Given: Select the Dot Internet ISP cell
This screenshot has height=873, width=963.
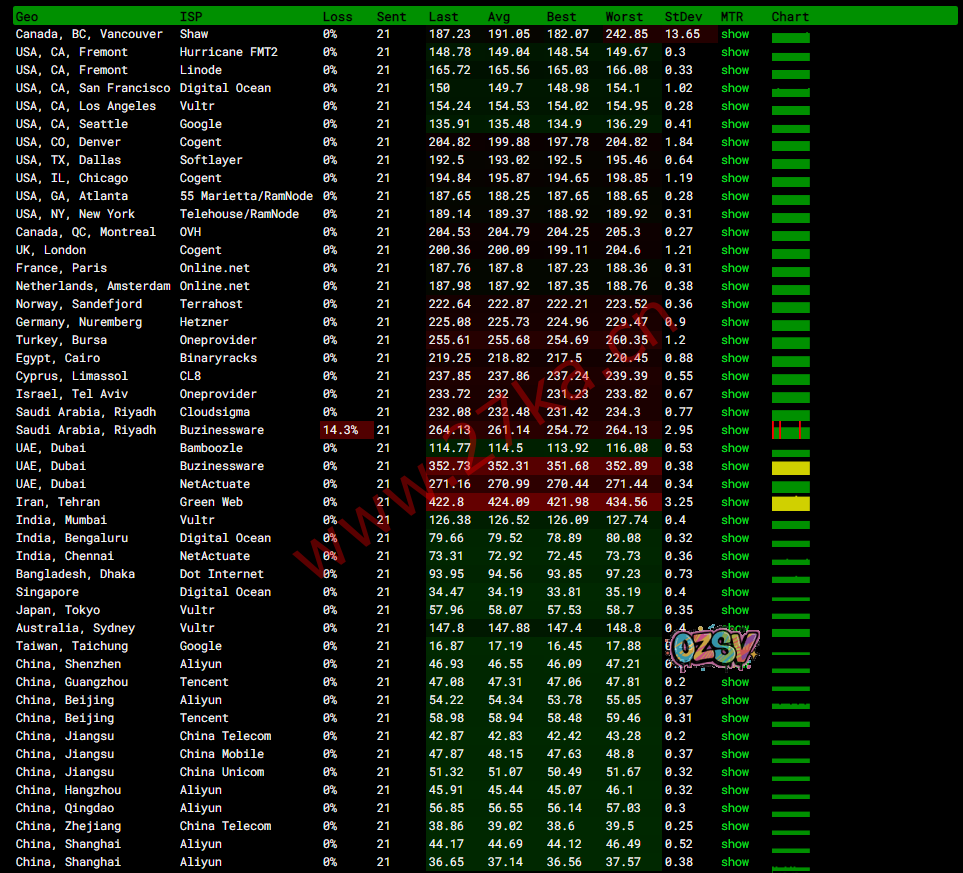Looking at the screenshot, I should (x=222, y=574).
